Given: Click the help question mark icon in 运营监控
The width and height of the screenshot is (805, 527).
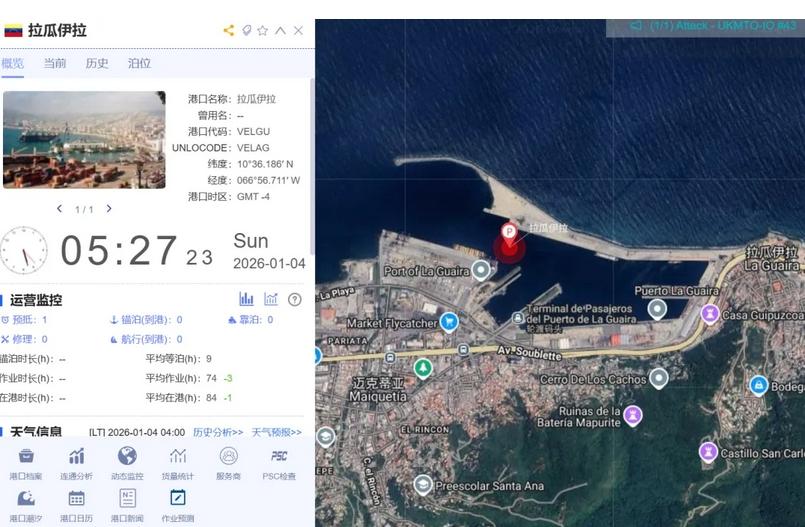Looking at the screenshot, I should point(295,299).
